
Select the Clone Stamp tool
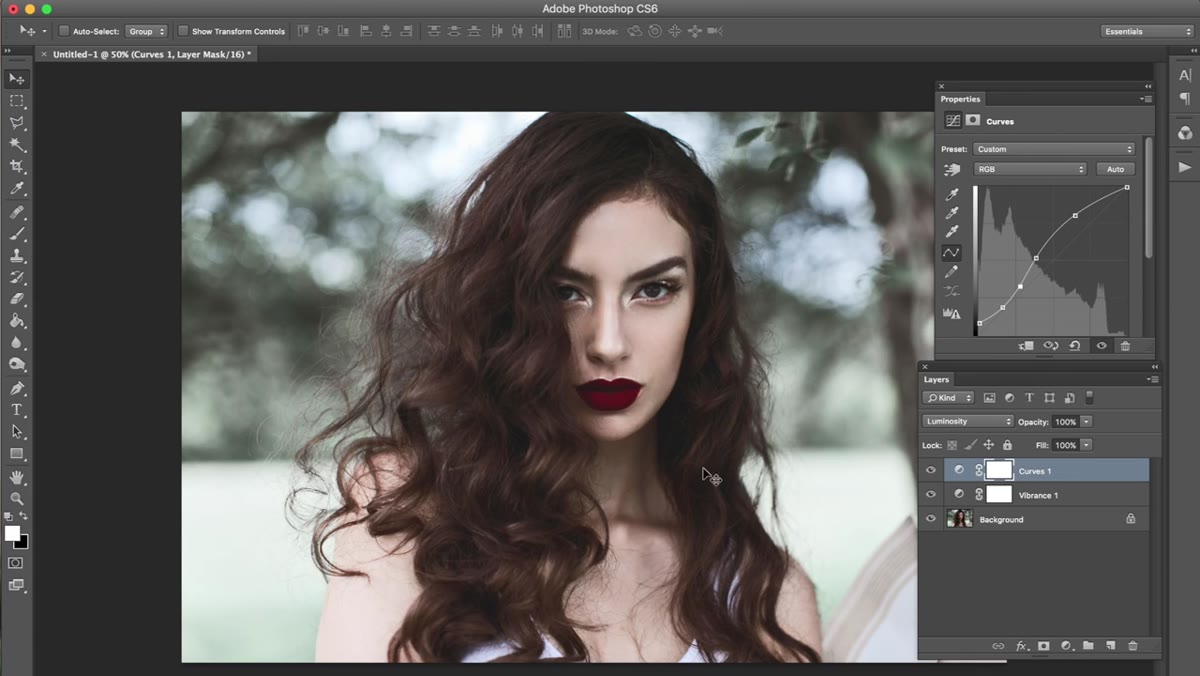tap(17, 256)
